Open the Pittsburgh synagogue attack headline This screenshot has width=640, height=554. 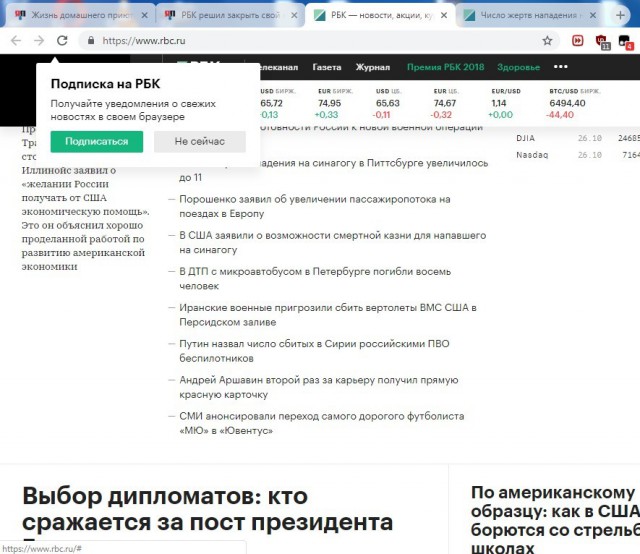coord(333,170)
